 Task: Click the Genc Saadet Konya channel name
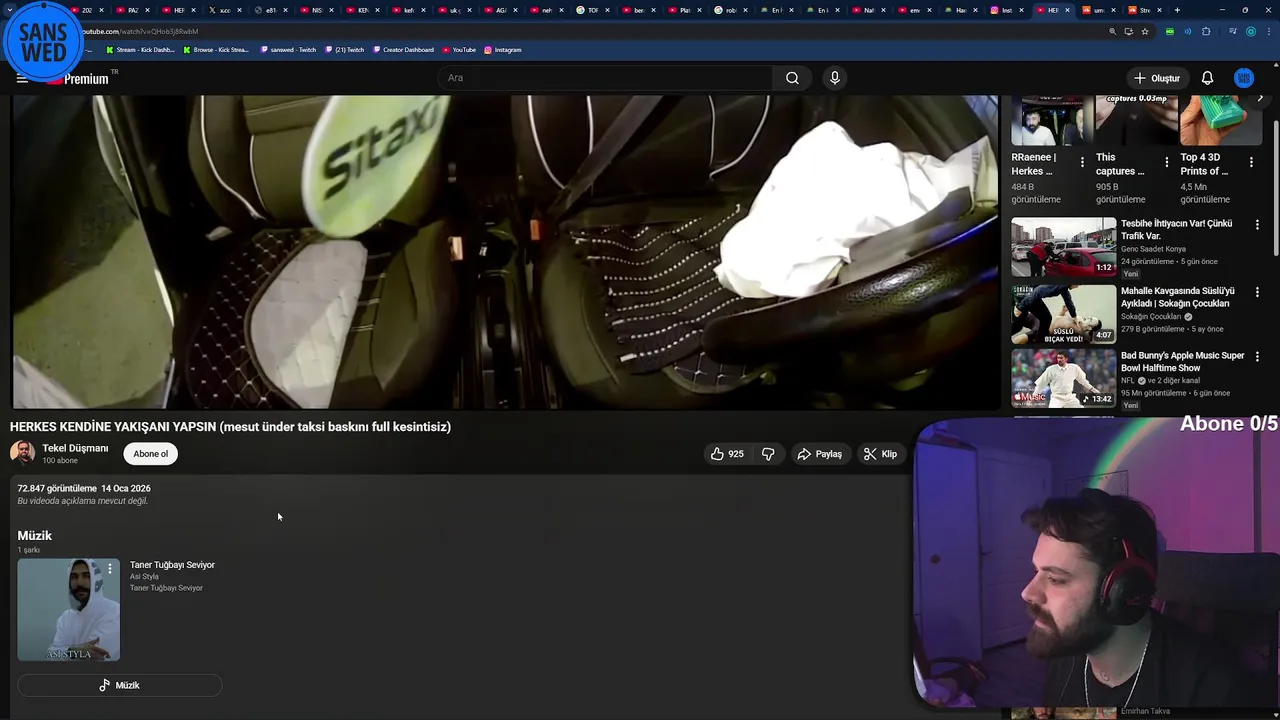click(1153, 249)
